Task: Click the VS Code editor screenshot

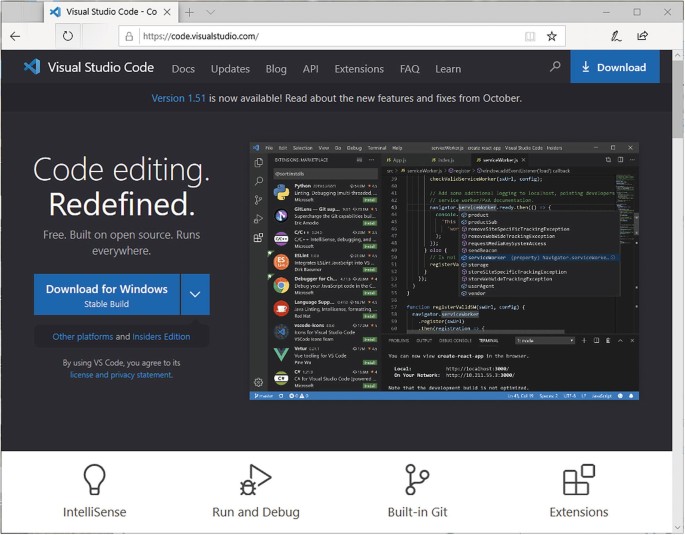Action: click(x=443, y=271)
